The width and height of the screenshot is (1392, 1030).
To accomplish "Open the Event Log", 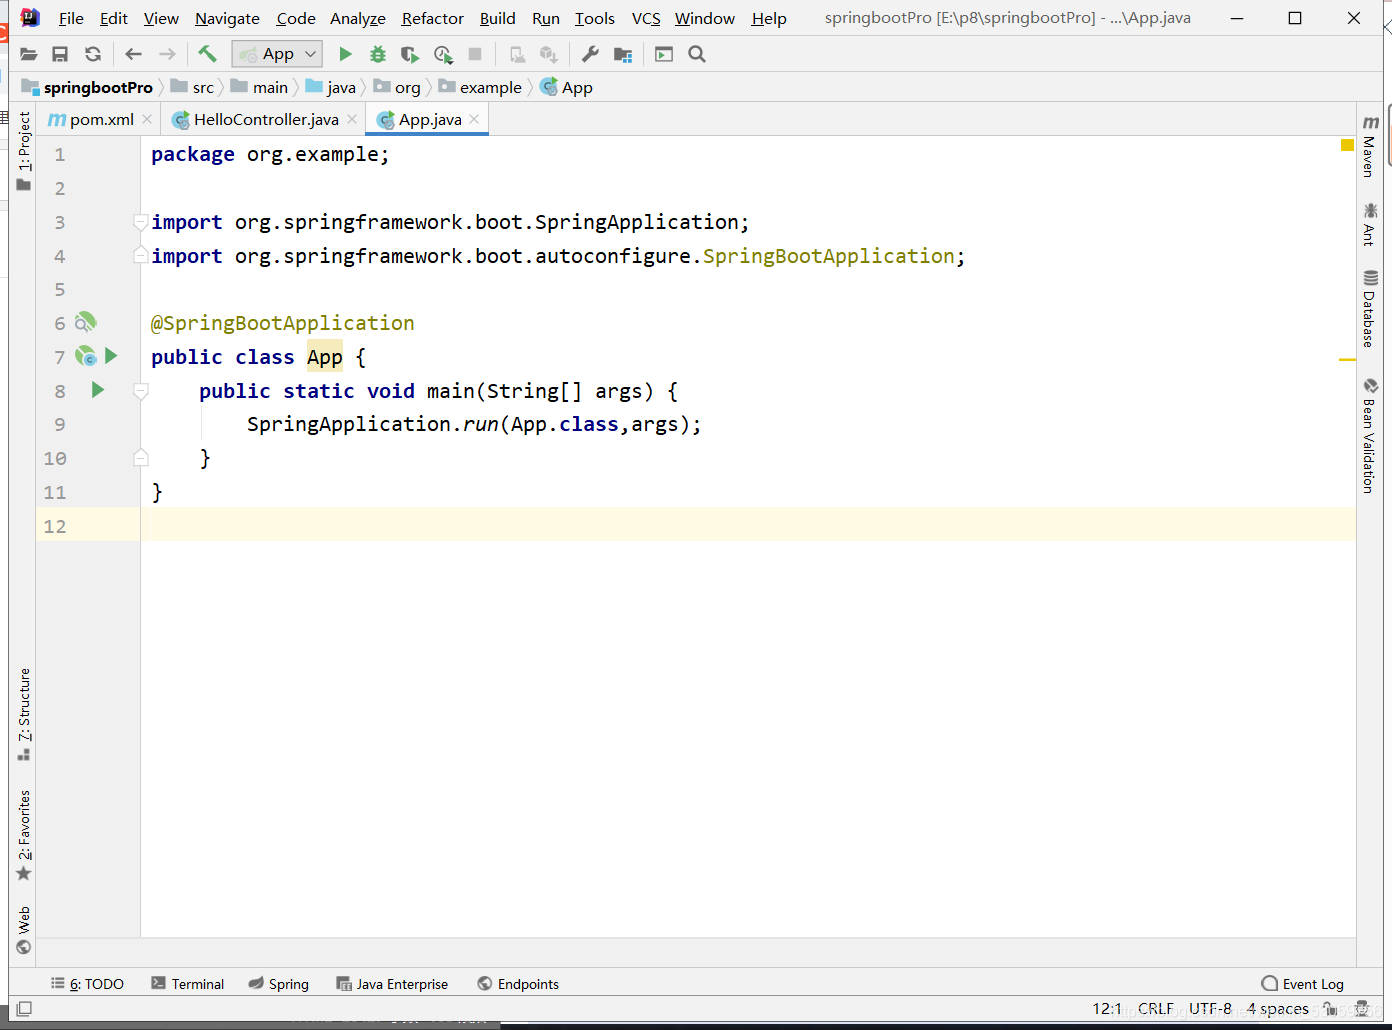I will 1303,984.
